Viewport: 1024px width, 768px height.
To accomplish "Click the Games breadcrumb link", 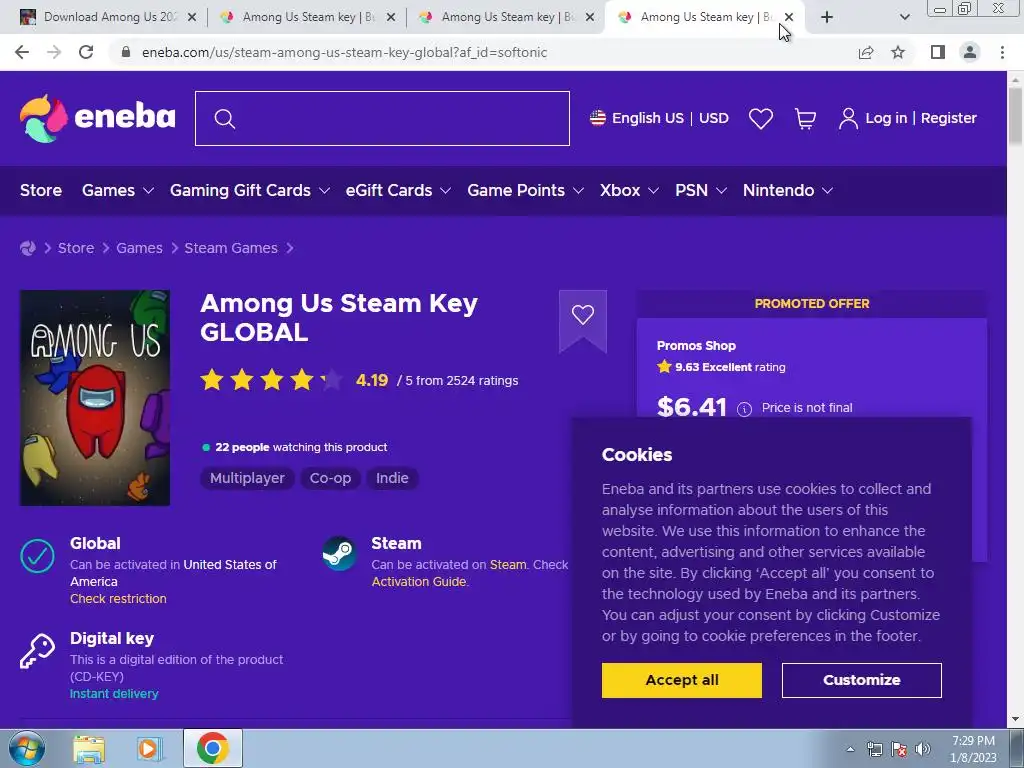I will 139,248.
